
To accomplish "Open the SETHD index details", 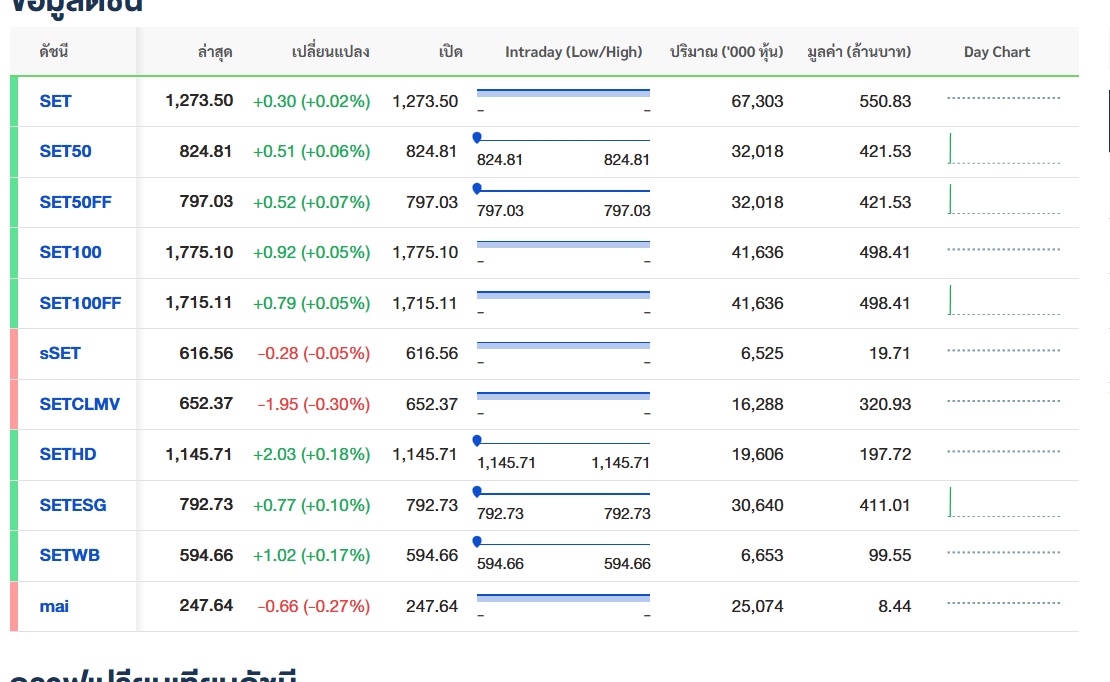I will [x=68, y=454].
